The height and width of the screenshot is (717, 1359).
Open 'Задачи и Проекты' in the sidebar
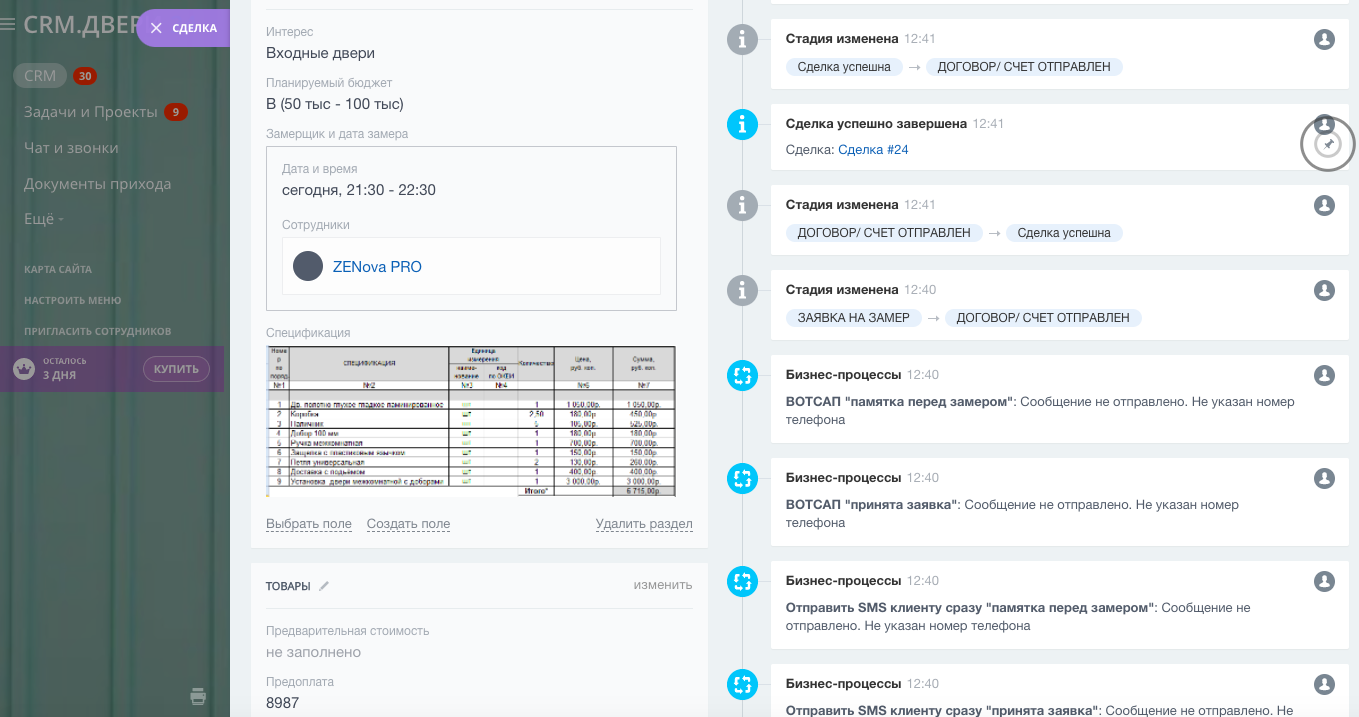coord(91,112)
